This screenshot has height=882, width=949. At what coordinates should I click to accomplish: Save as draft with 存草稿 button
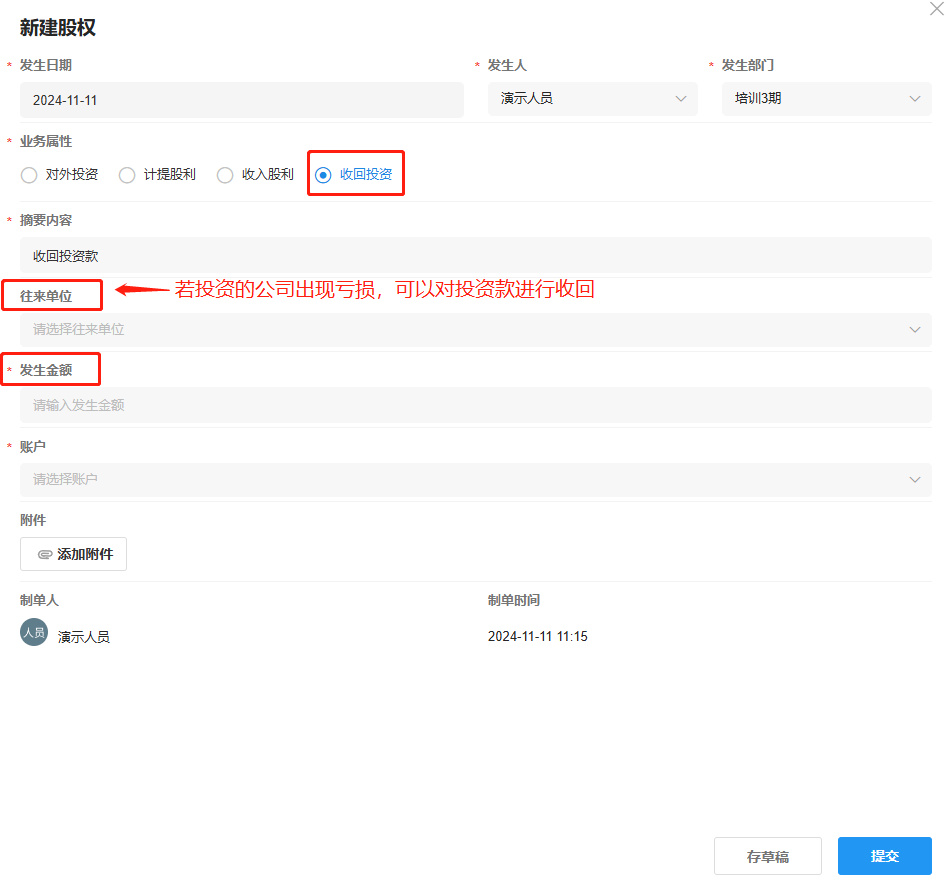[x=767, y=856]
